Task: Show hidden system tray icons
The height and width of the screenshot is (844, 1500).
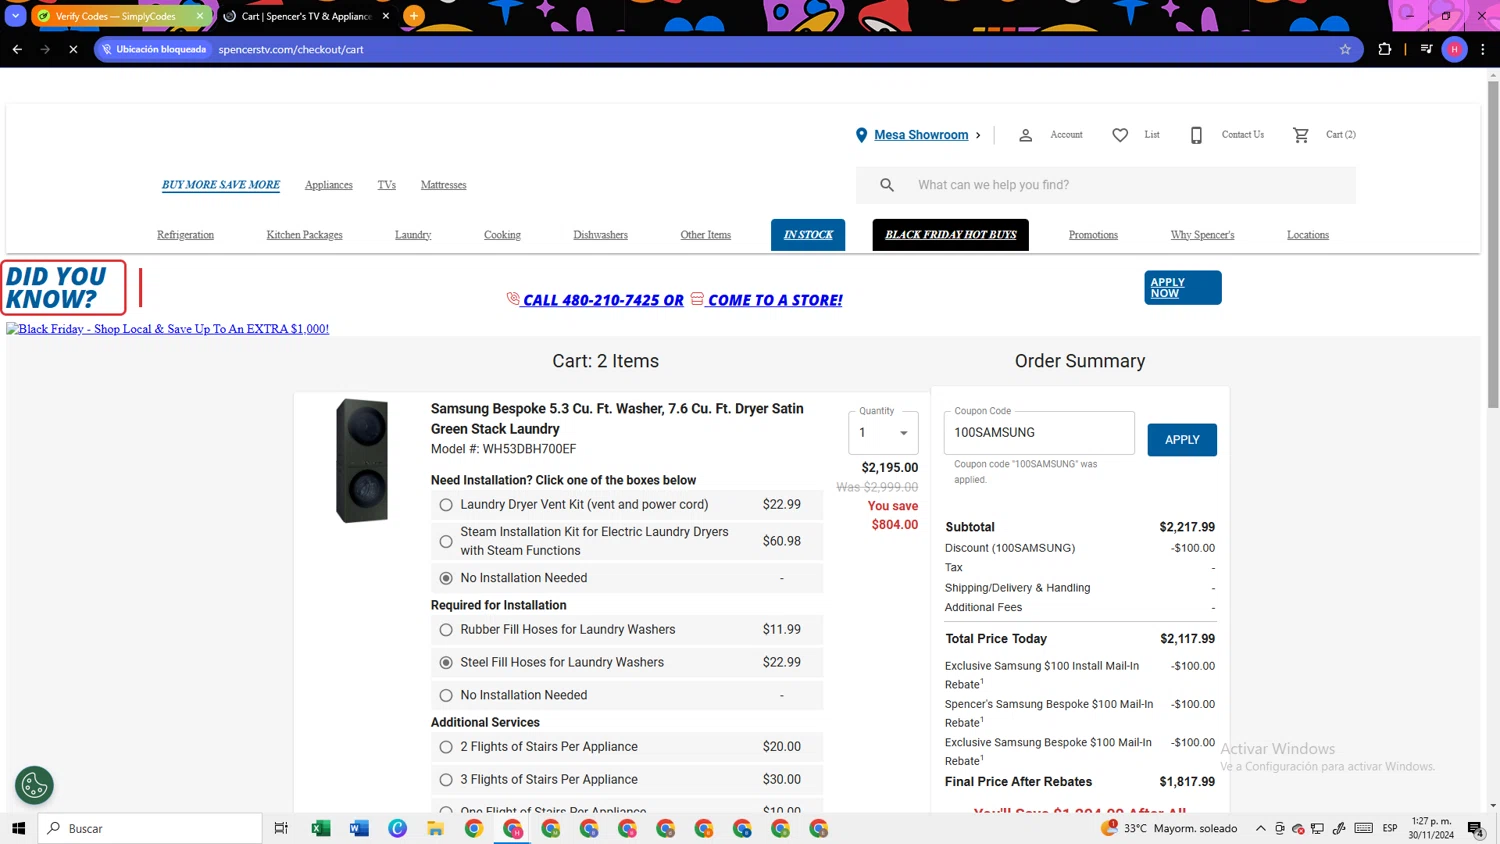Action: [1261, 828]
